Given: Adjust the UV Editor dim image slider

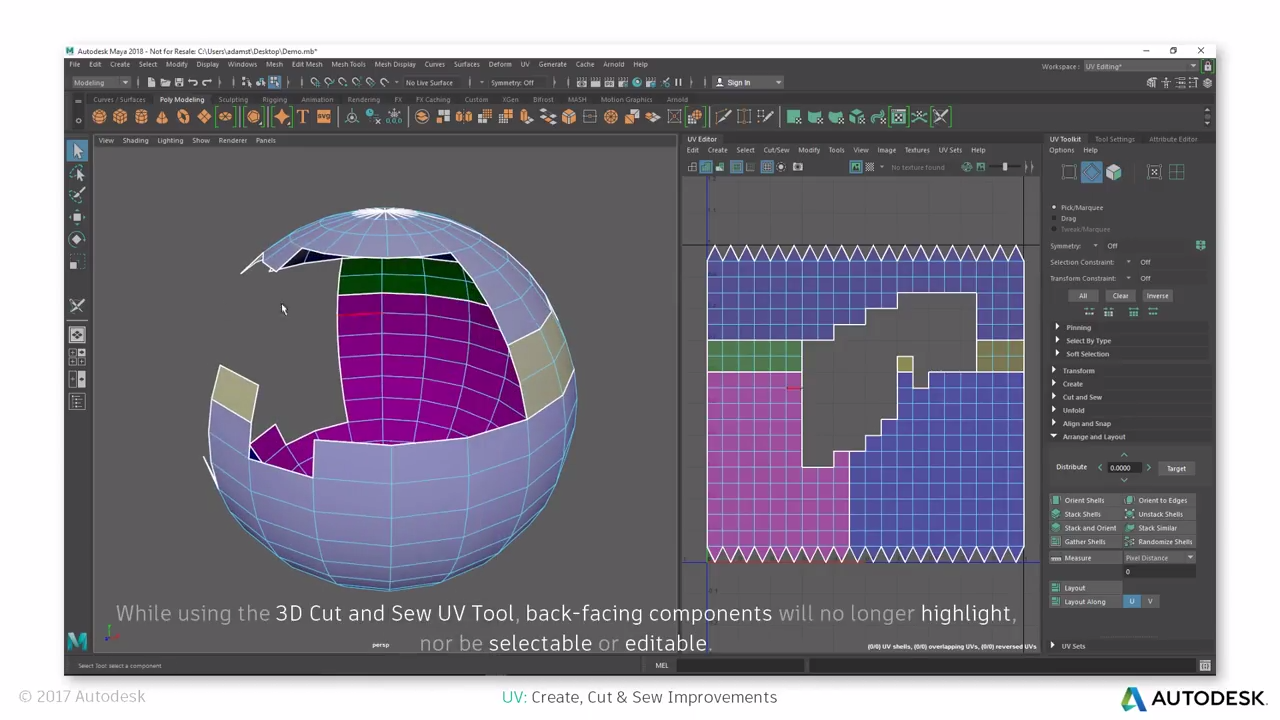Looking at the screenshot, I should pyautogui.click(x=1005, y=167).
